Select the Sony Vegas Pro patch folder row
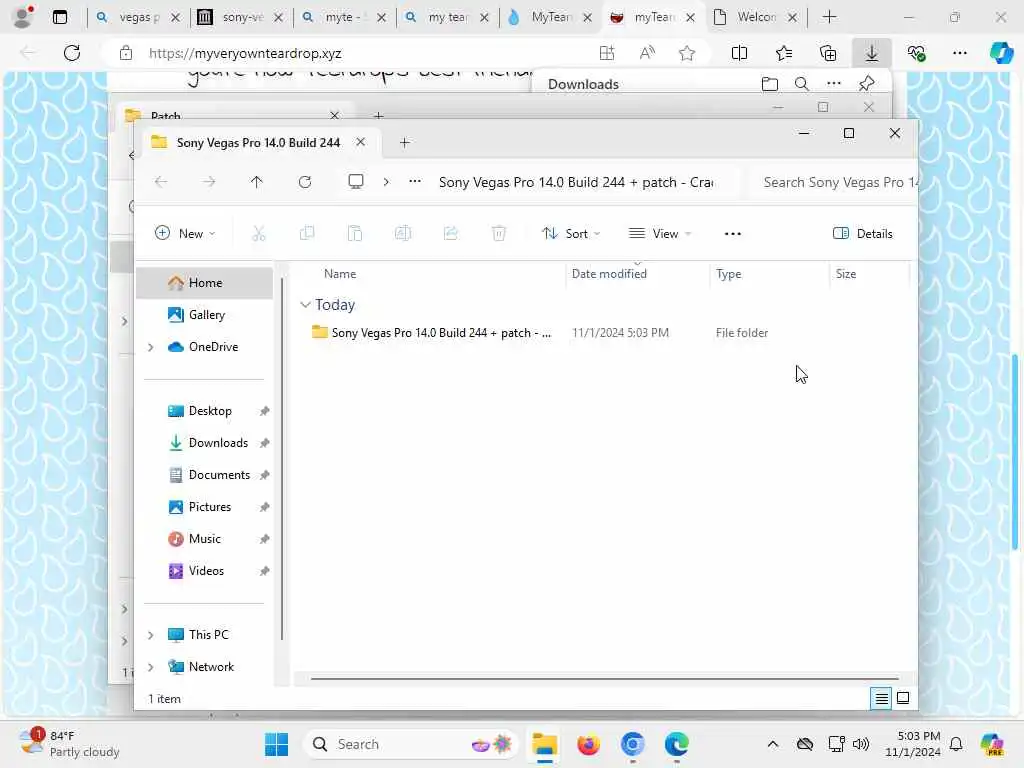Screen dimensions: 1024x768 coord(601,332)
